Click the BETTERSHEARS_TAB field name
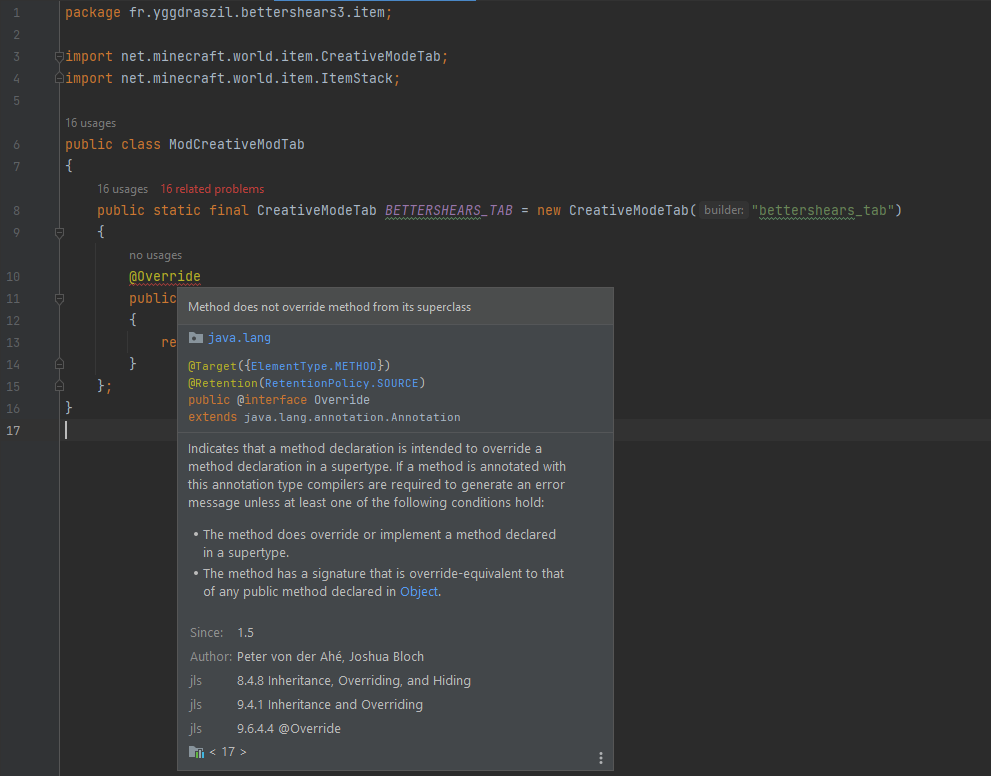 448,210
